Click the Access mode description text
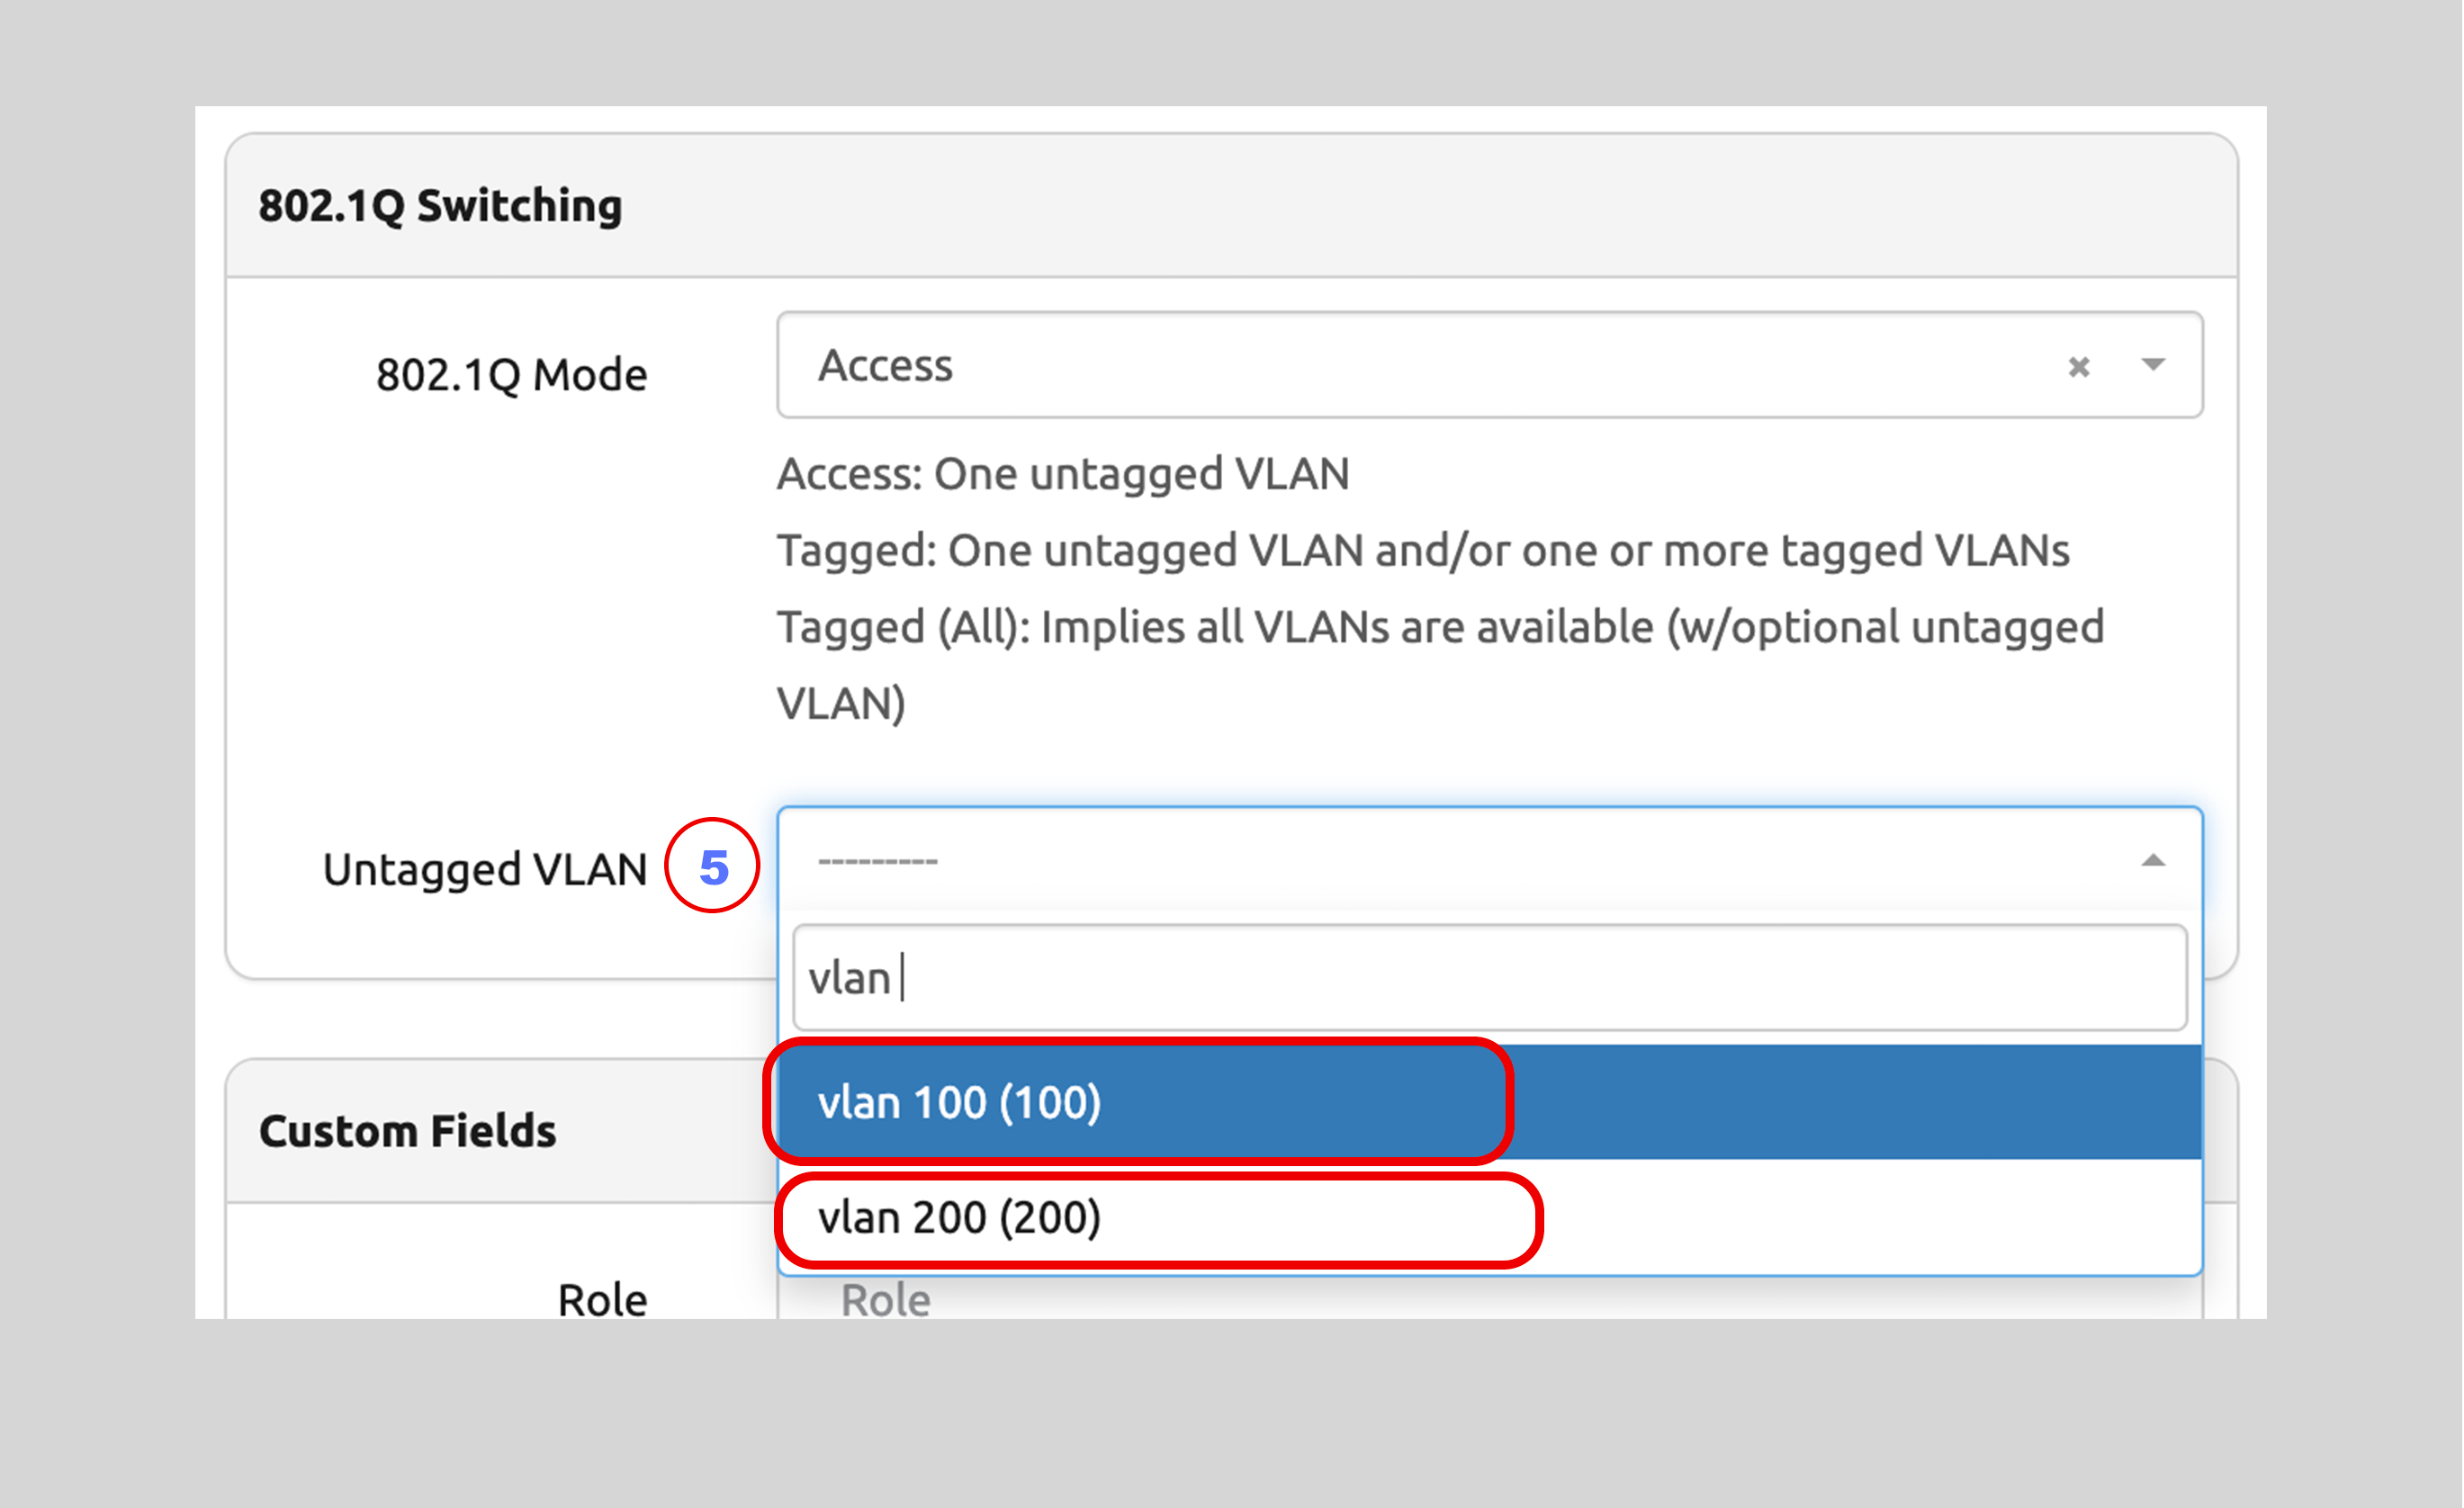Viewport: 2464px width, 1508px height. [x=1062, y=473]
